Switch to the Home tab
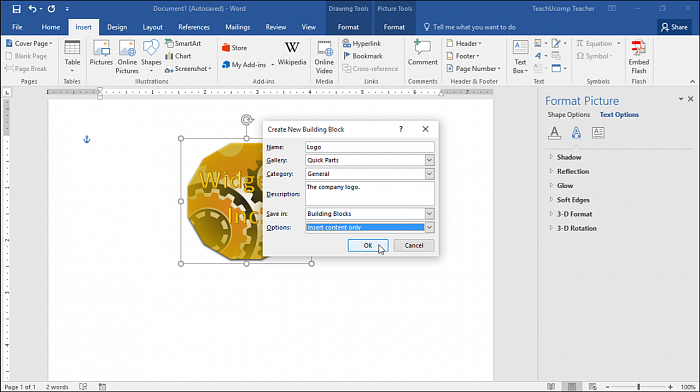Viewport: 700px width, 392px height. pyautogui.click(x=51, y=27)
